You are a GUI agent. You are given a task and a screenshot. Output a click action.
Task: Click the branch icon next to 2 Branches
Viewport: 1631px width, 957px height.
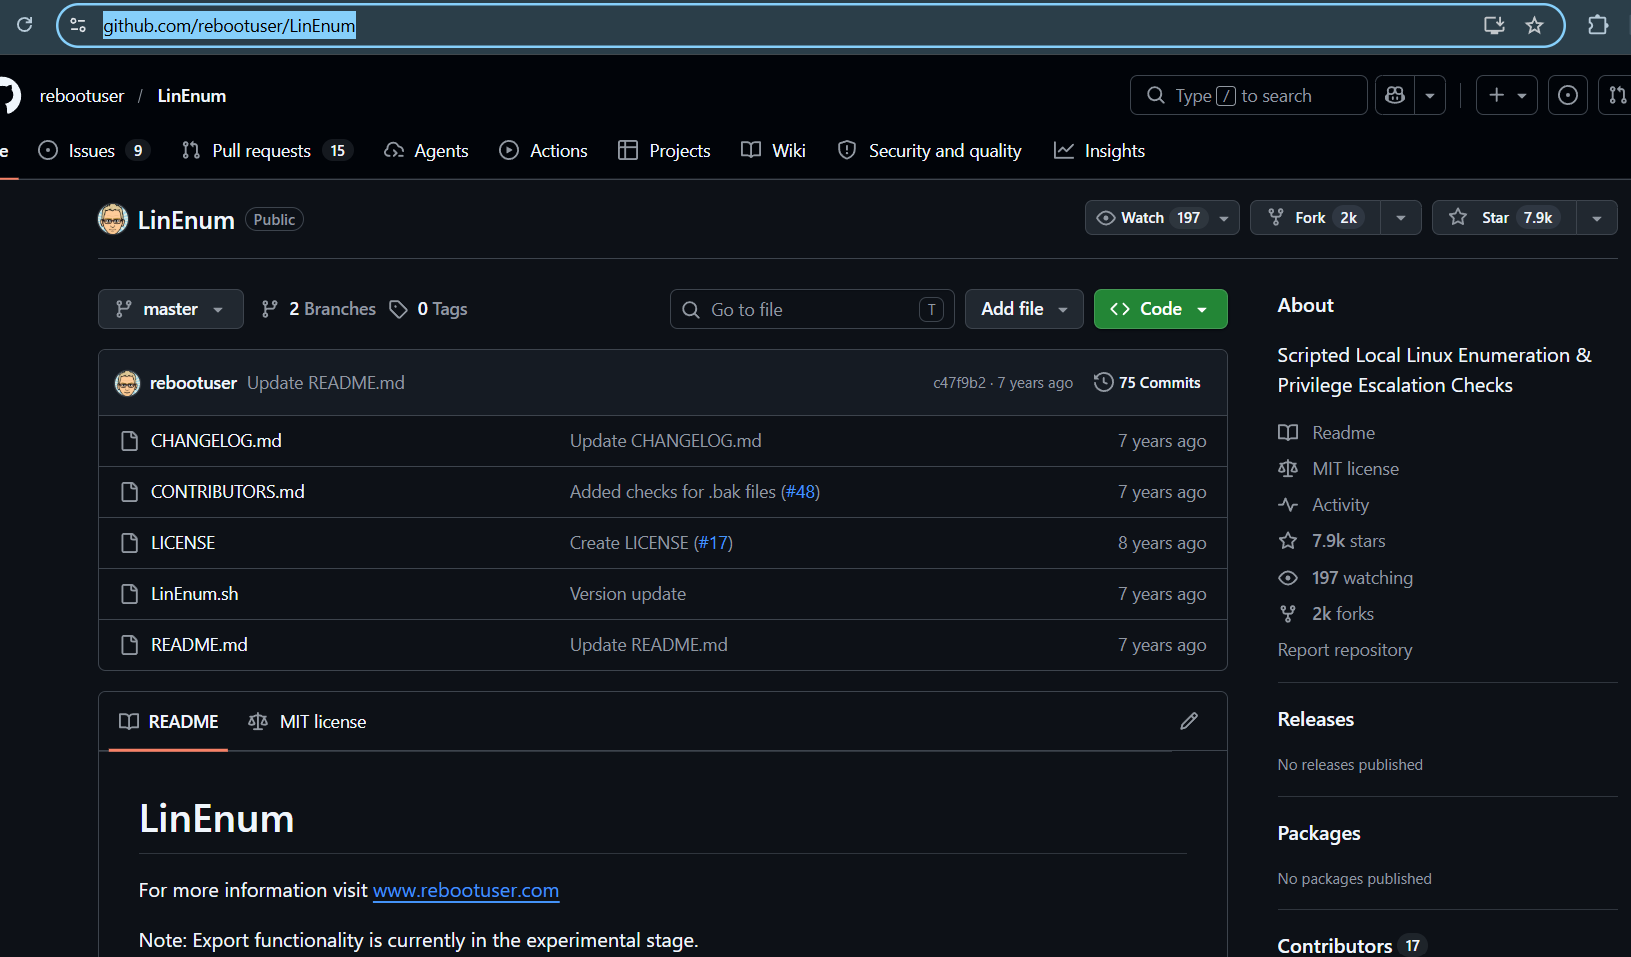point(269,309)
